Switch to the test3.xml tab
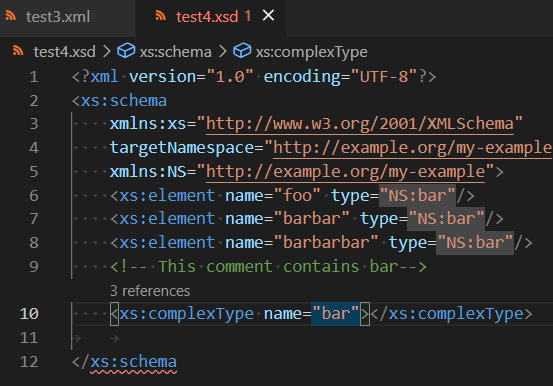 pos(58,17)
